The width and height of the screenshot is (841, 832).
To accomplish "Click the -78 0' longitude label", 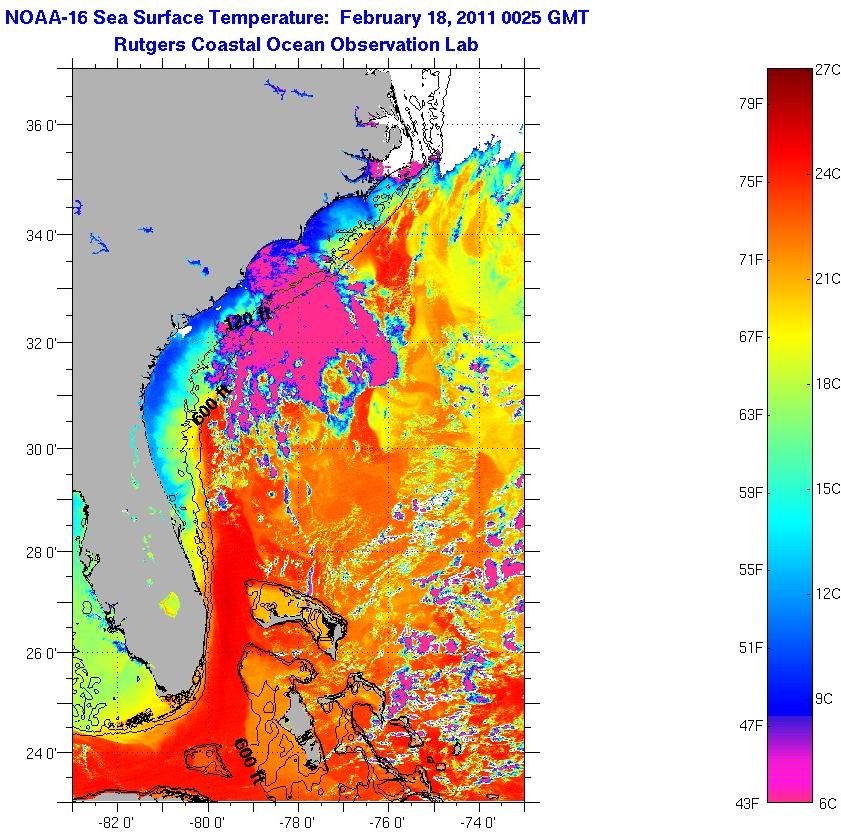I will coord(297,822).
